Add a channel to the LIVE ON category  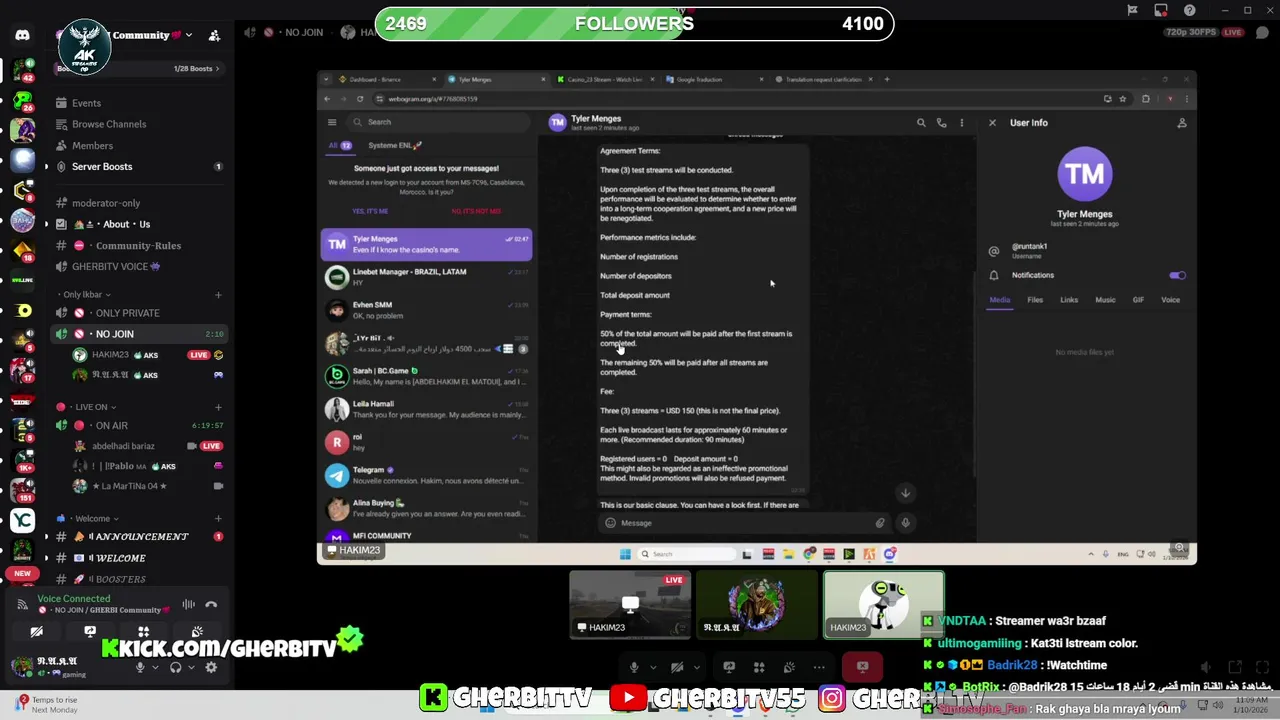(218, 407)
